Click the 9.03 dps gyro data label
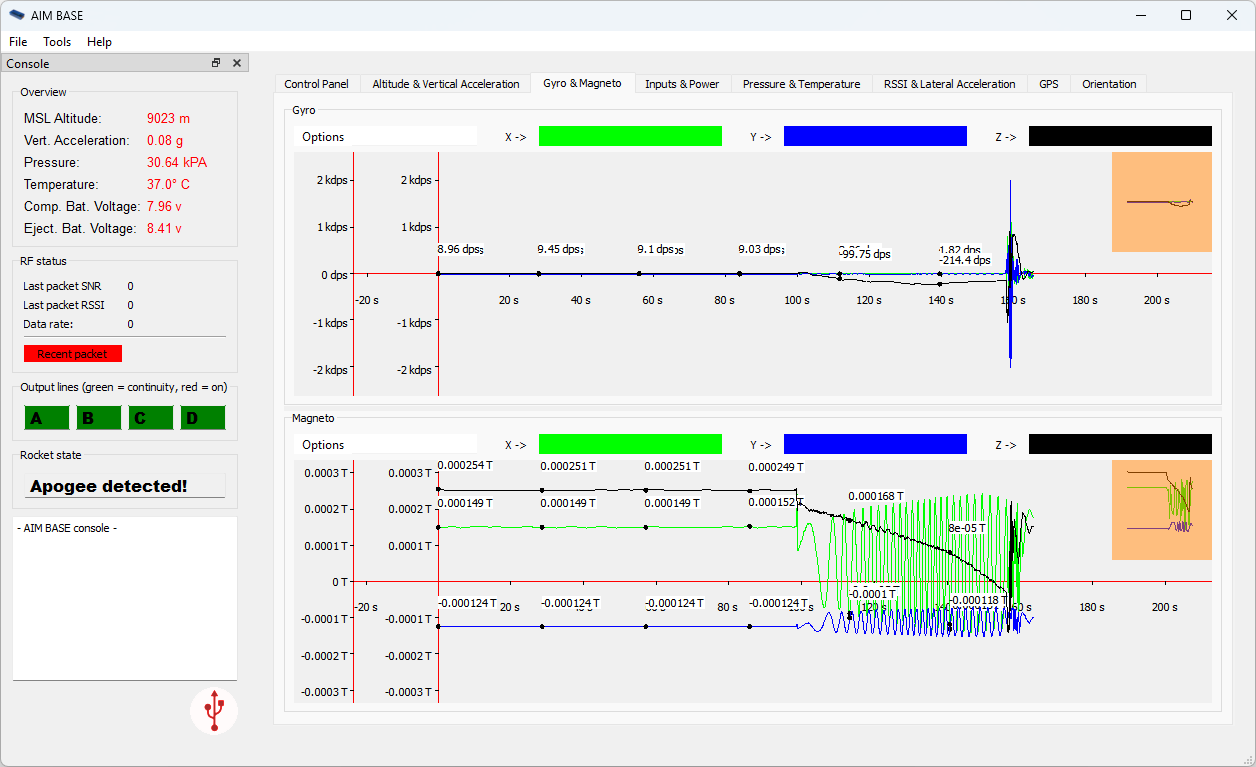The width and height of the screenshot is (1256, 767). (761, 250)
